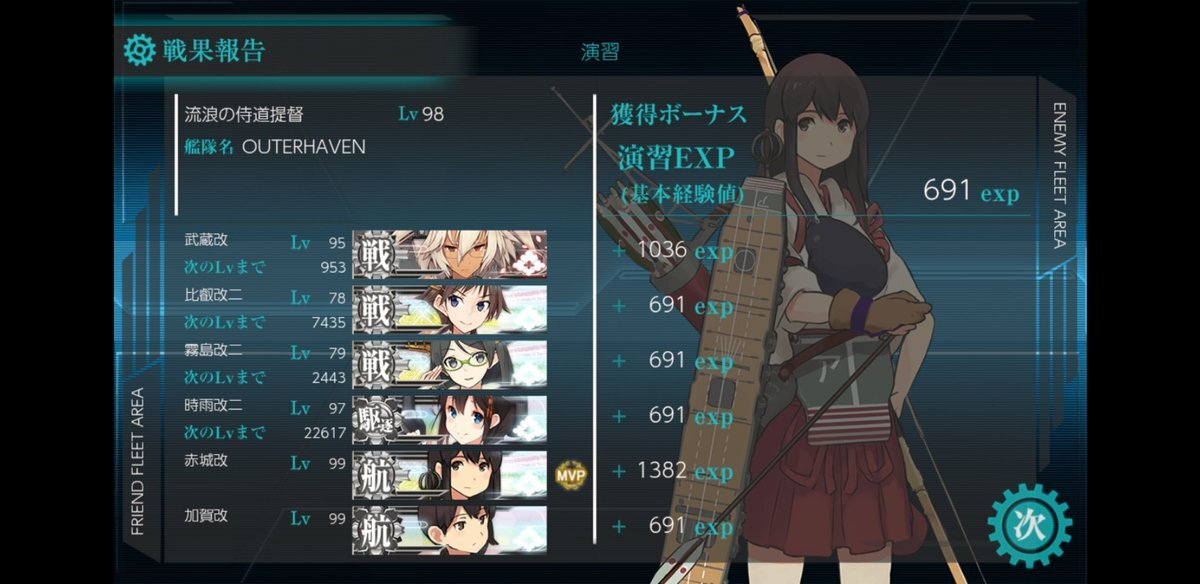Select the 時雨改二 destroyer portrait banner
Image resolution: width=1200 pixels, height=584 pixels.
pyautogui.click(x=449, y=418)
